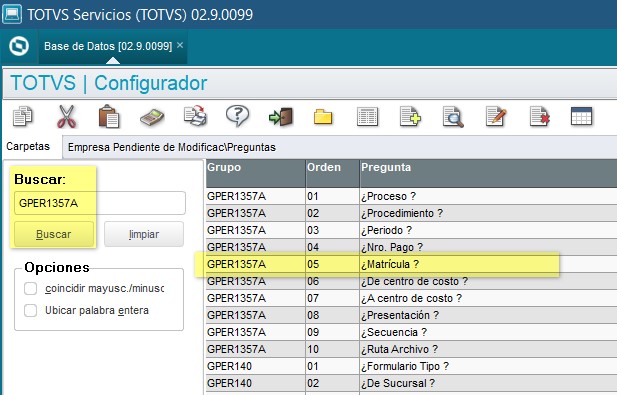Click the view record magnifier icon
The height and width of the screenshot is (395, 617).
pyautogui.click(x=453, y=117)
